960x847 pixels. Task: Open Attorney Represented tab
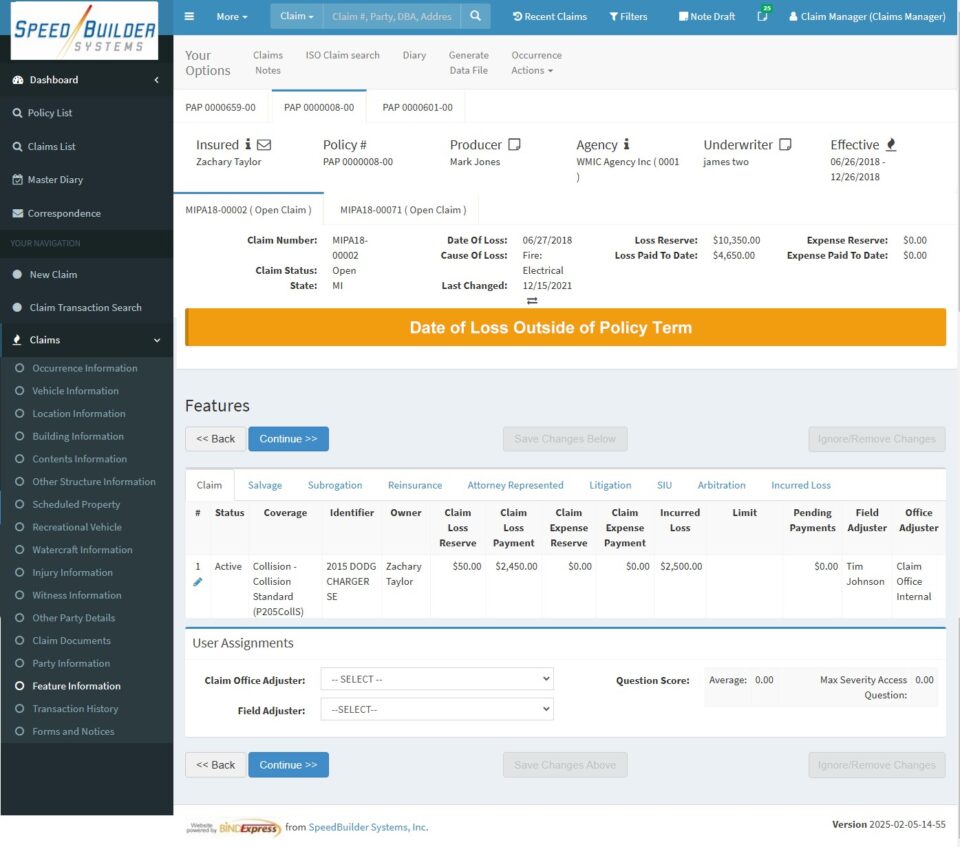click(515, 485)
